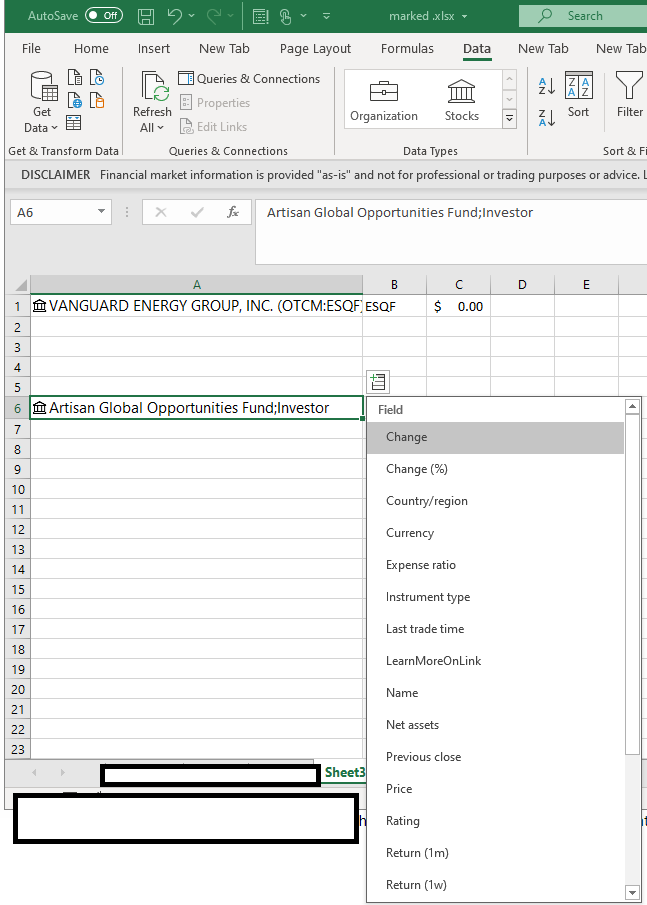
Task: Select the Organization data type
Action: [384, 101]
